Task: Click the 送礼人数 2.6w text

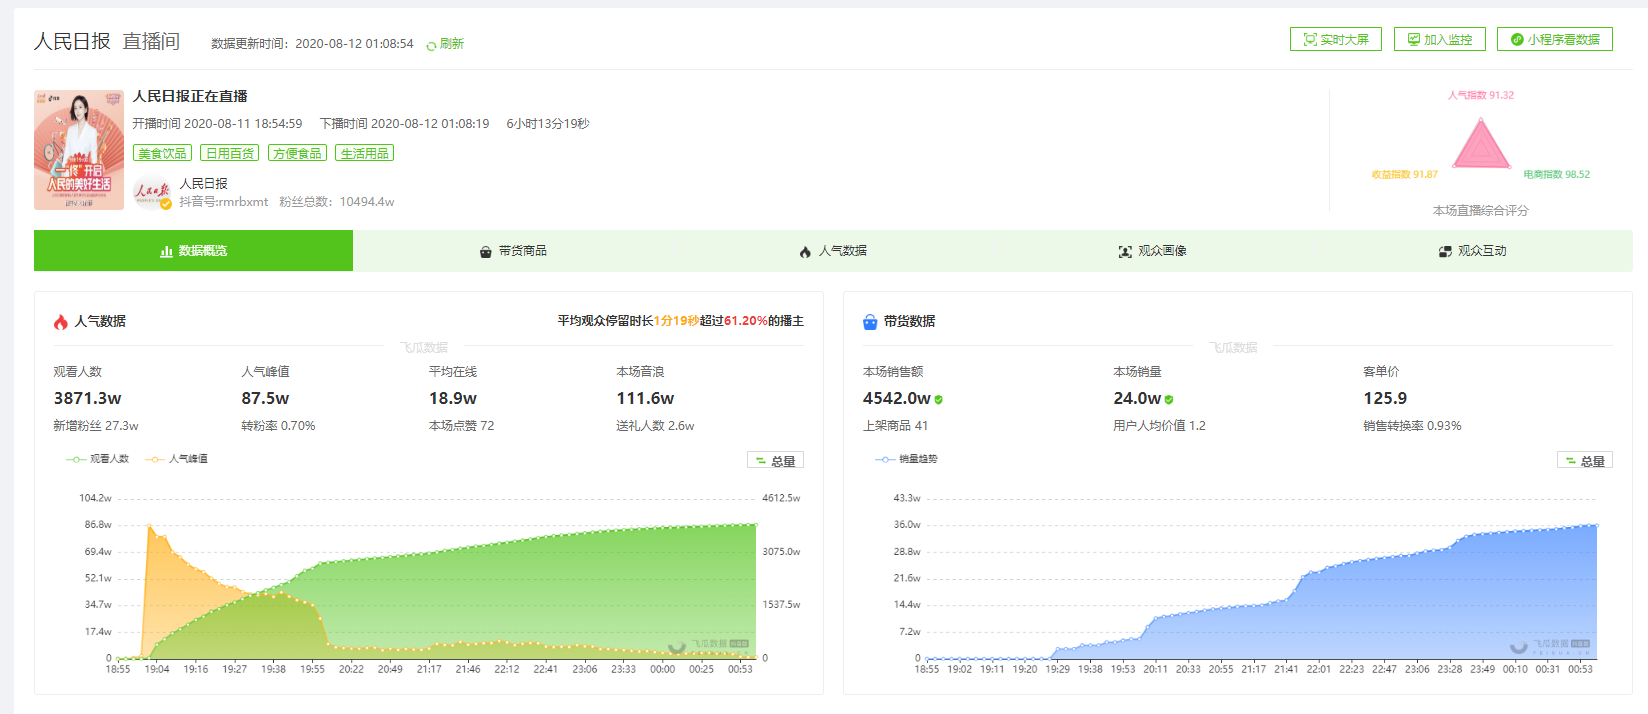Action: [655, 426]
